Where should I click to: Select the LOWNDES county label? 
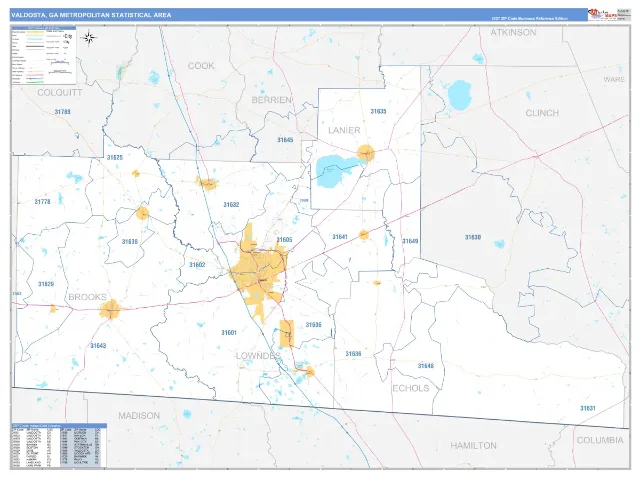coord(258,356)
